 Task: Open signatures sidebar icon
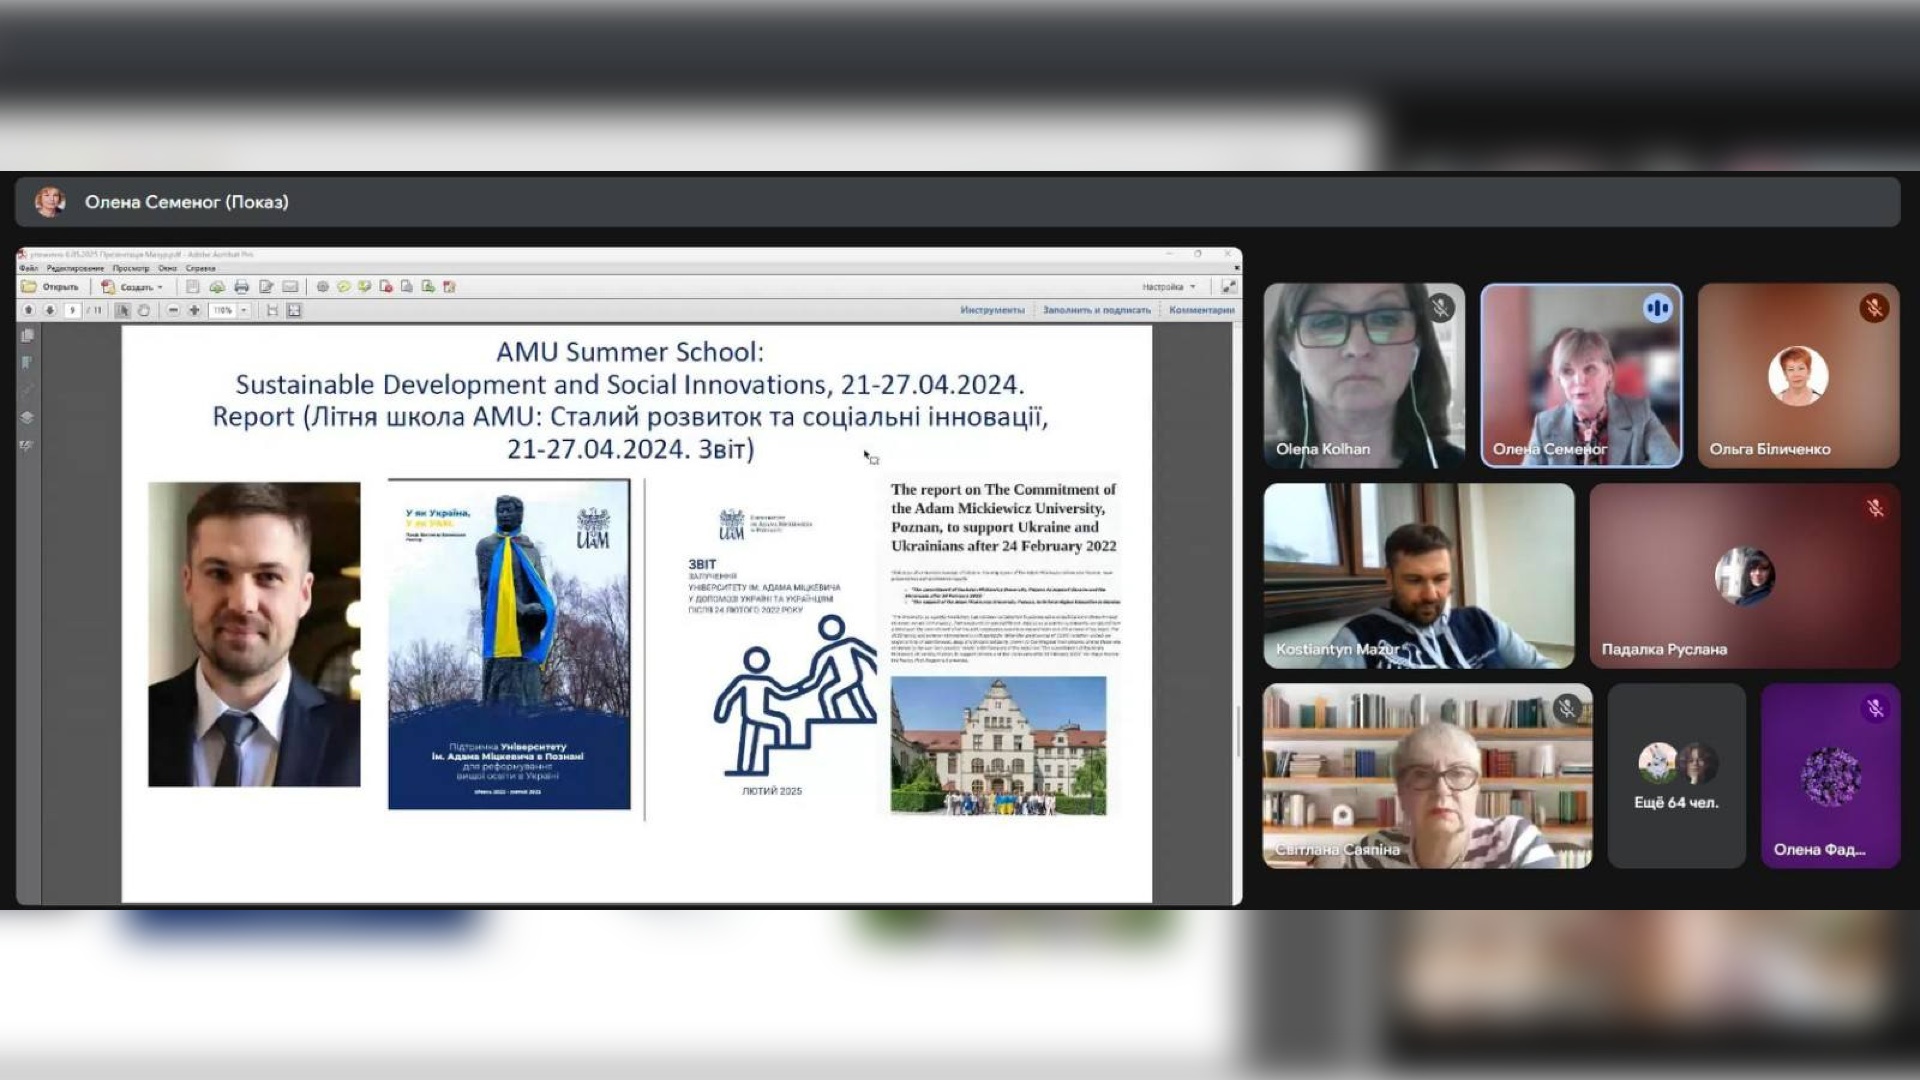pyautogui.click(x=27, y=445)
